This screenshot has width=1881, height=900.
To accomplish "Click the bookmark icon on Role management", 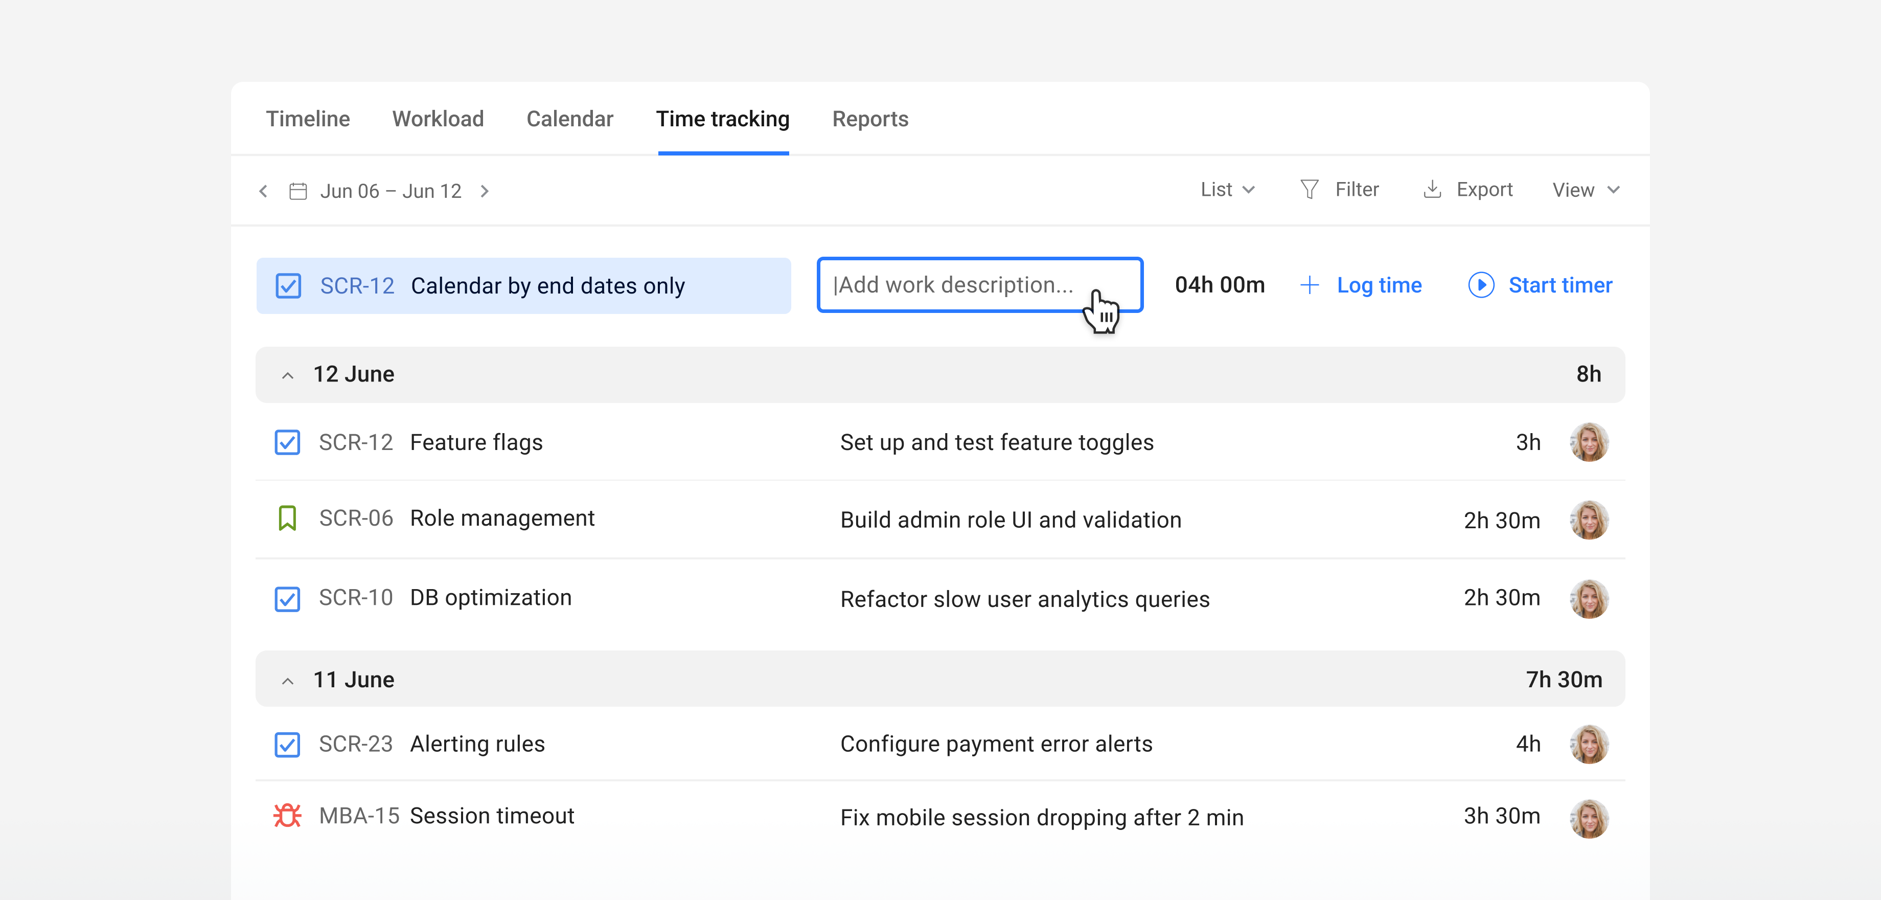I will (x=287, y=518).
